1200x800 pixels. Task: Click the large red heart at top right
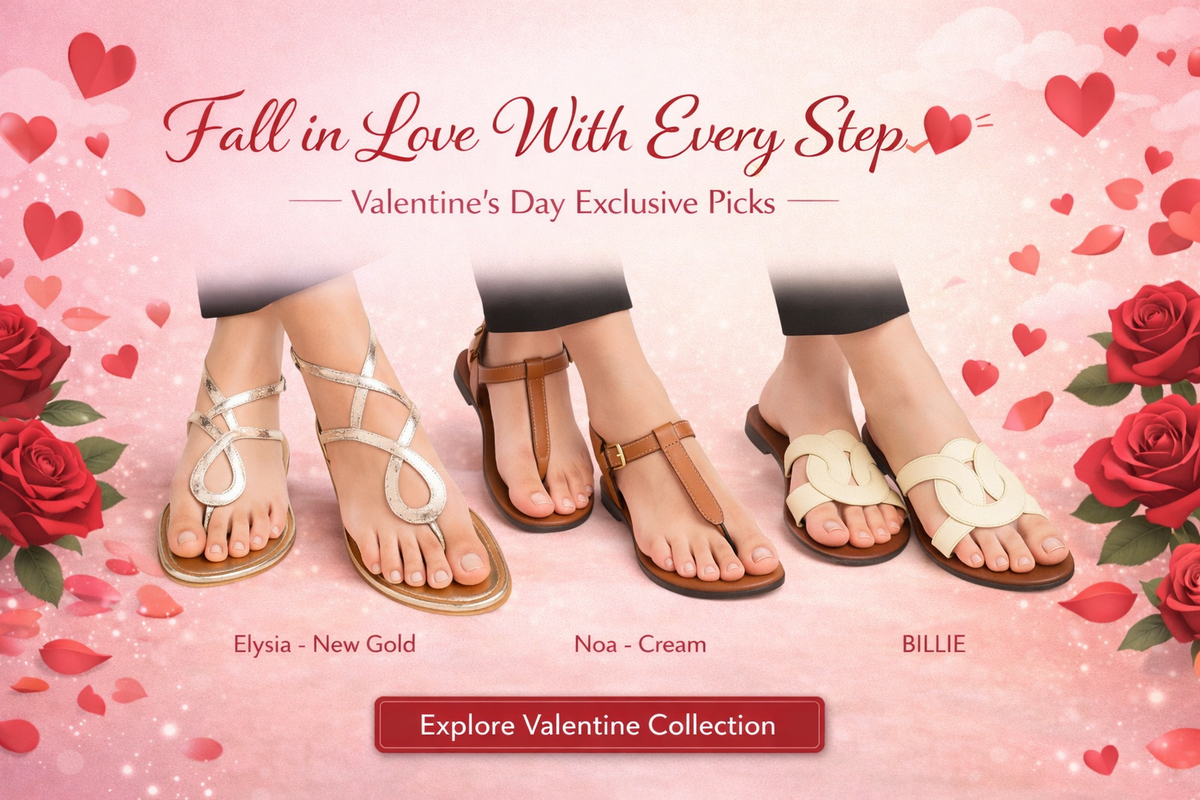click(x=1079, y=103)
